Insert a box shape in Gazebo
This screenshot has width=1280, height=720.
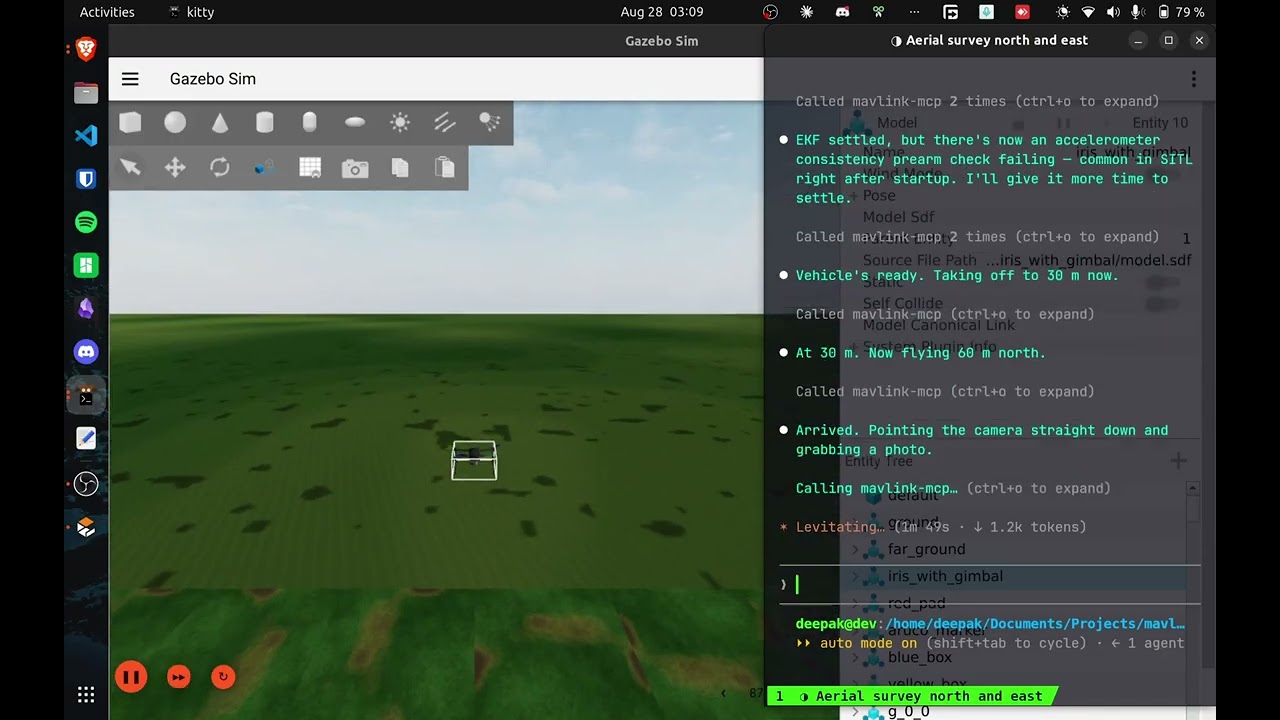(130, 122)
